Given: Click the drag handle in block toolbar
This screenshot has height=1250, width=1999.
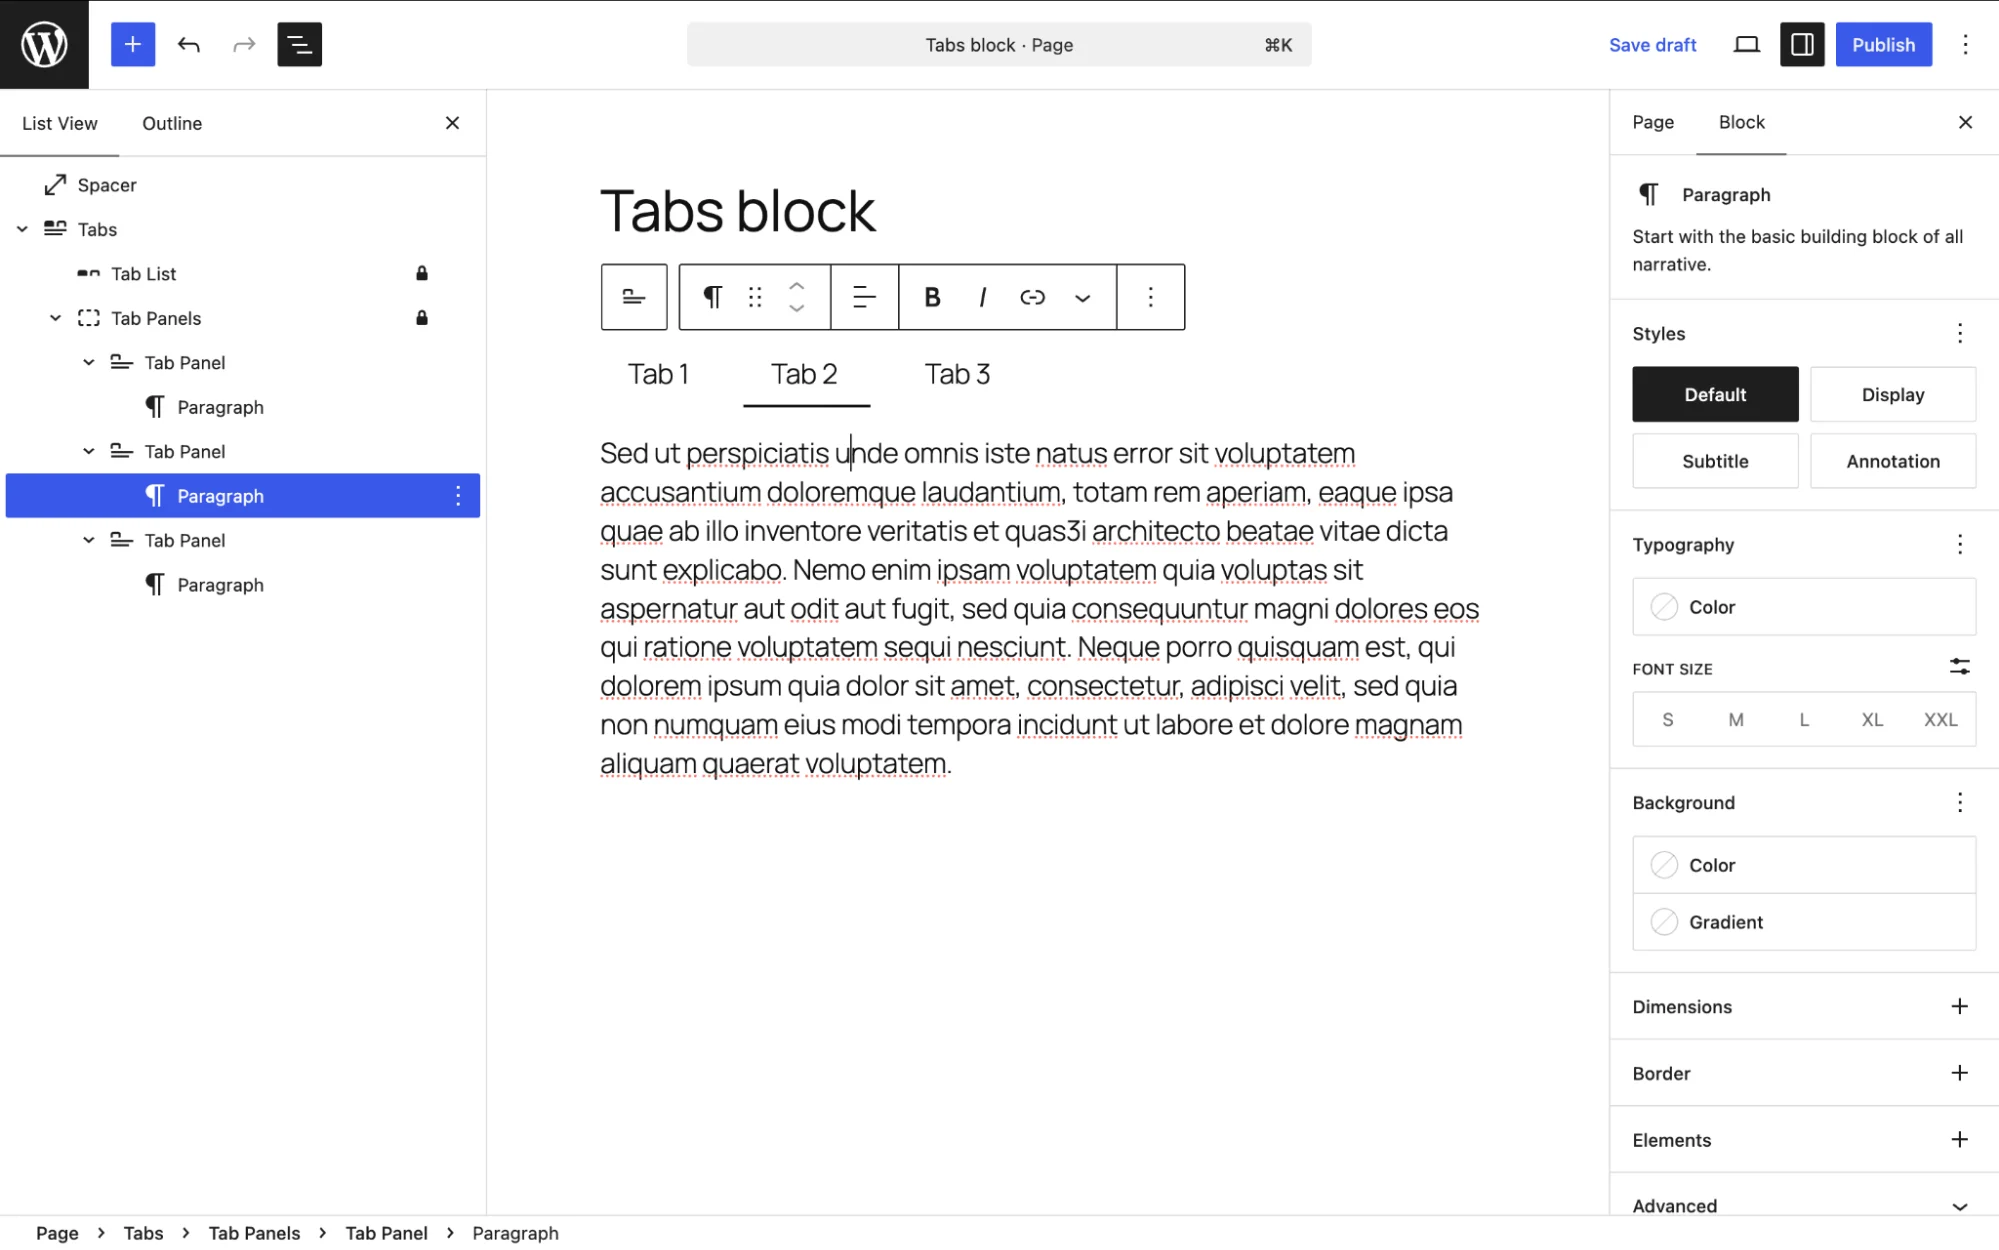Looking at the screenshot, I should [755, 297].
